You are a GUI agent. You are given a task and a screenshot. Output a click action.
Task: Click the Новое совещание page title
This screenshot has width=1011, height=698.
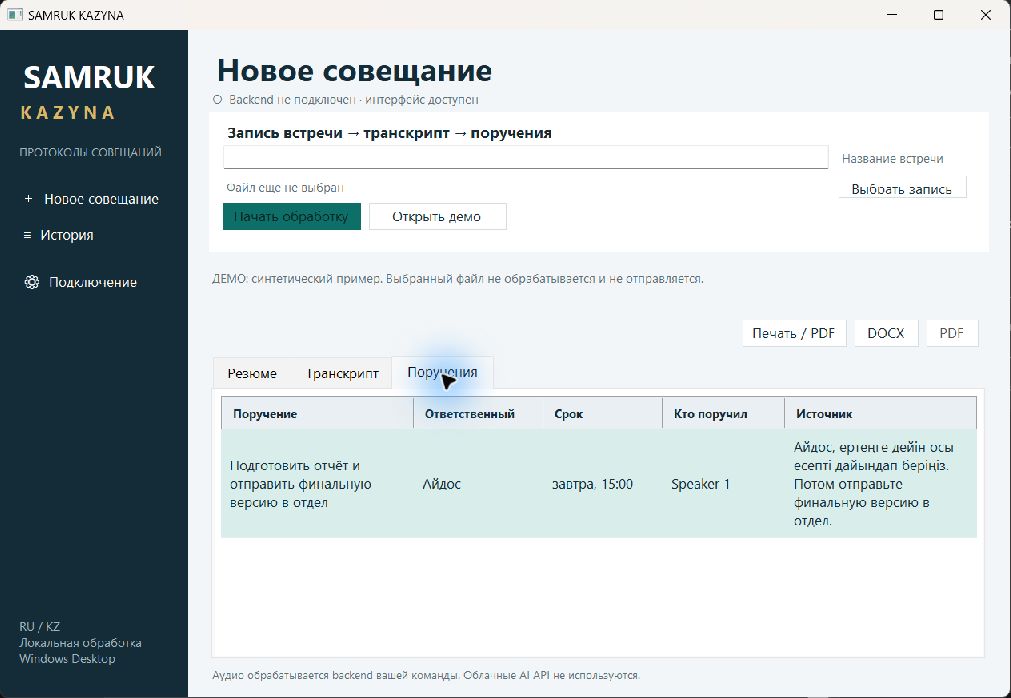click(354, 70)
